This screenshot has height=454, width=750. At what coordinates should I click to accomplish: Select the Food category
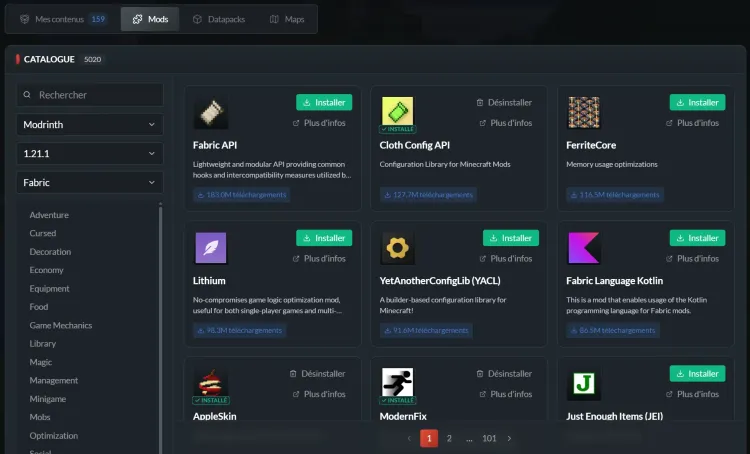[39, 307]
